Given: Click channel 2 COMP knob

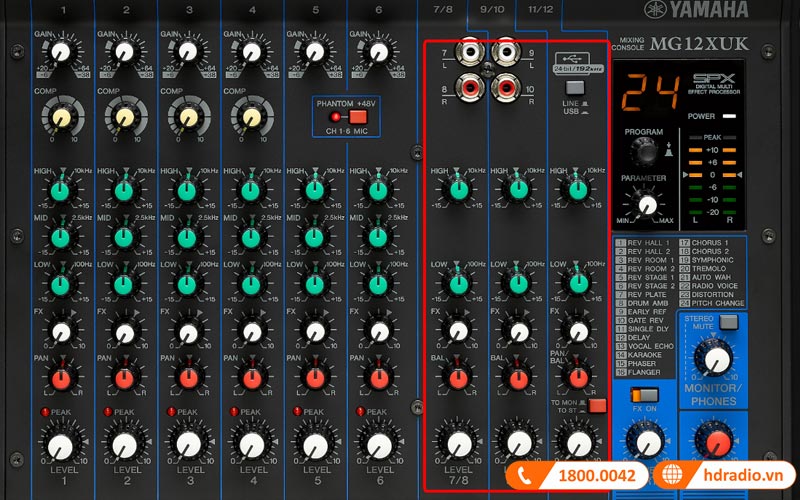Looking at the screenshot, I should click(125, 117).
